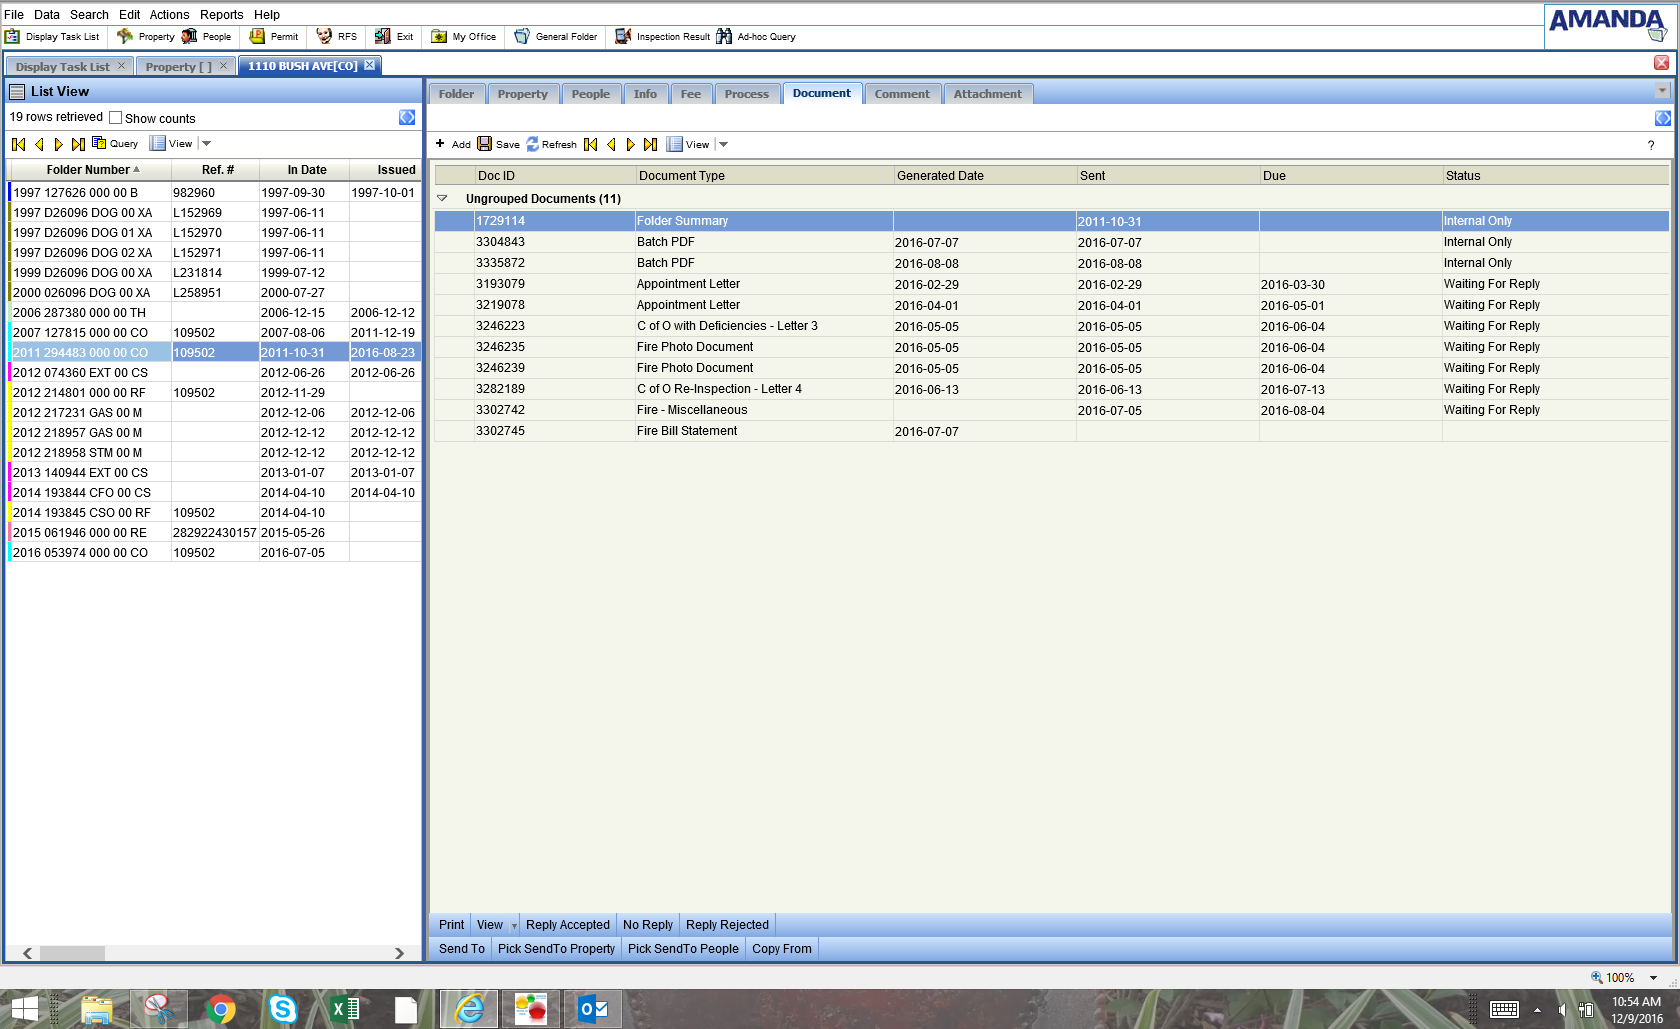Launch the Ad-hoc Query tool
The image size is (1680, 1029).
point(756,37)
